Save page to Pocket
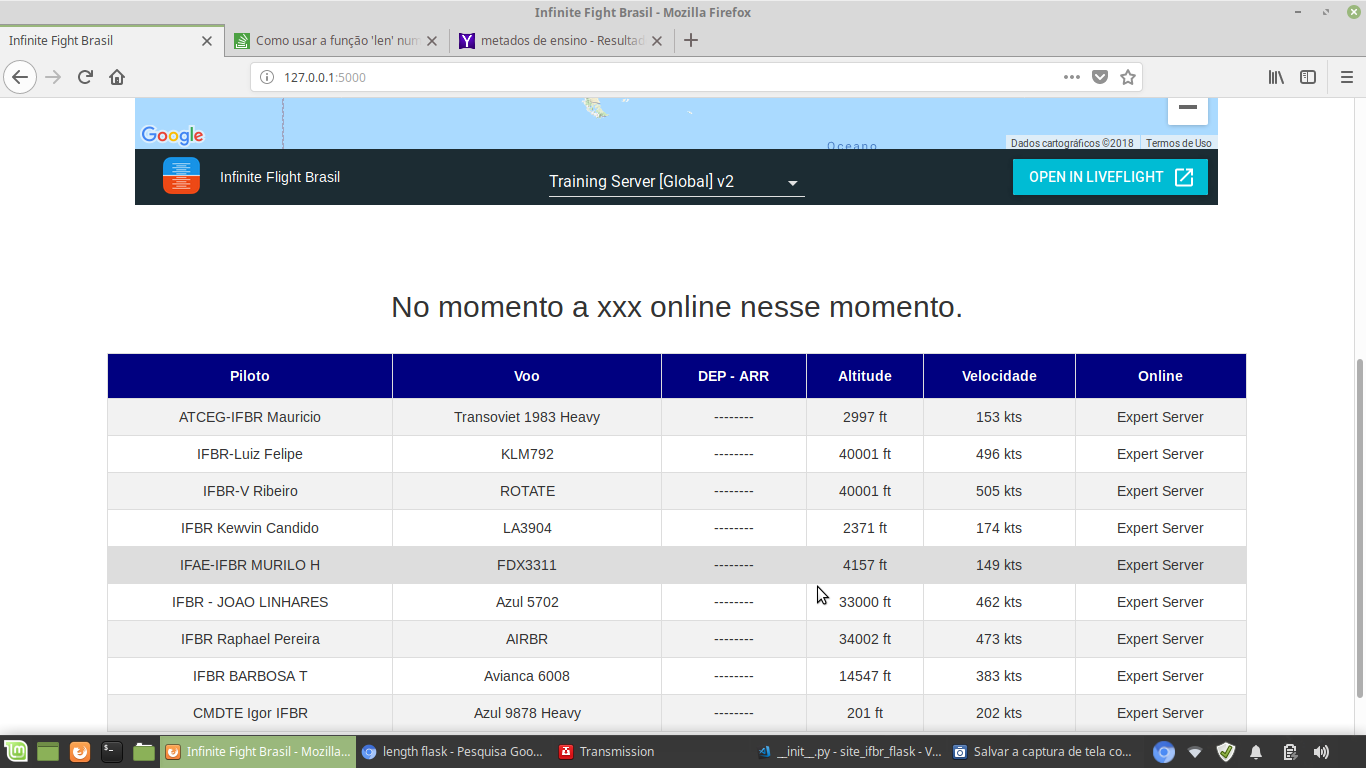This screenshot has height=768, width=1366. click(1099, 77)
